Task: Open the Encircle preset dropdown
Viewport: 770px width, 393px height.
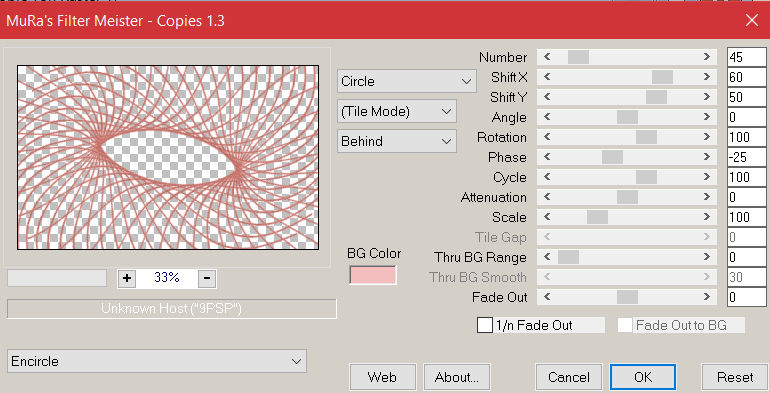Action: [x=157, y=361]
